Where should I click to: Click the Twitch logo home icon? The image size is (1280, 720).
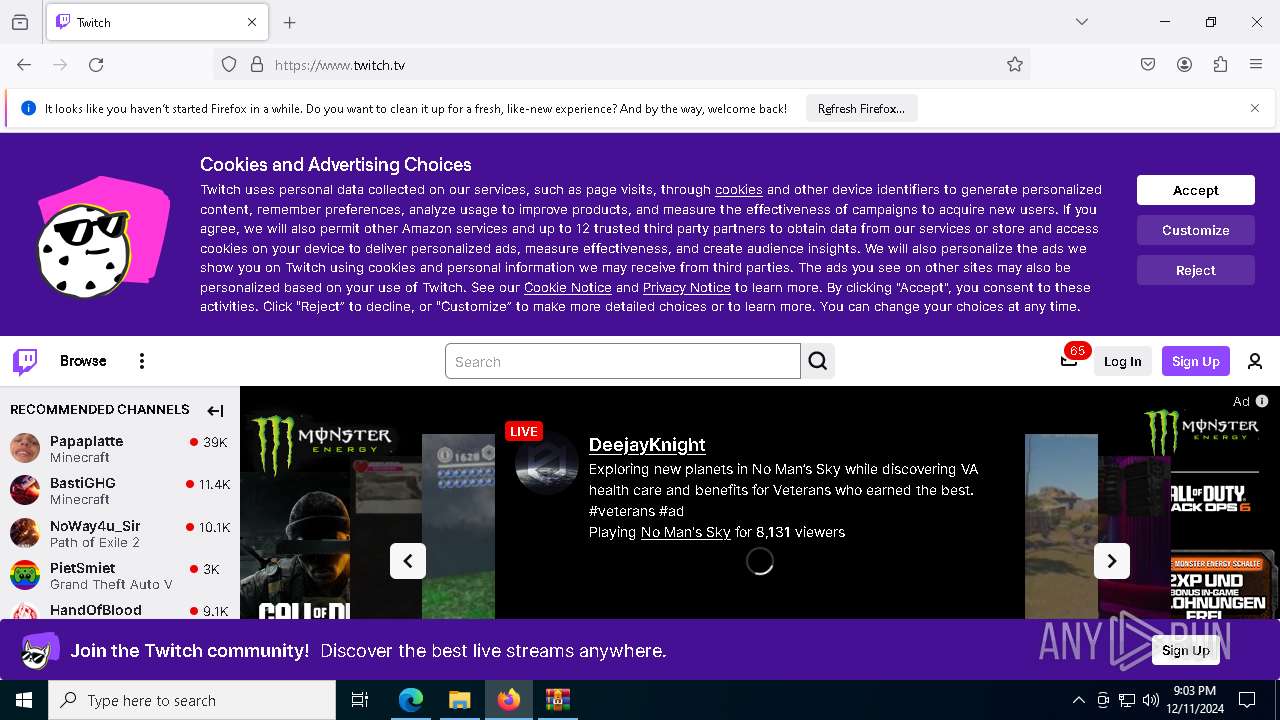click(x=25, y=361)
